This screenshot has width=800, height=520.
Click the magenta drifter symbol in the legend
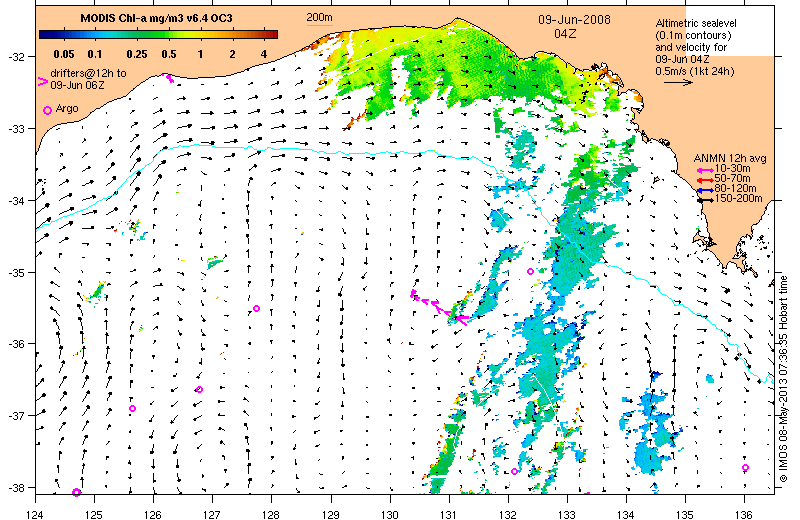(43, 82)
